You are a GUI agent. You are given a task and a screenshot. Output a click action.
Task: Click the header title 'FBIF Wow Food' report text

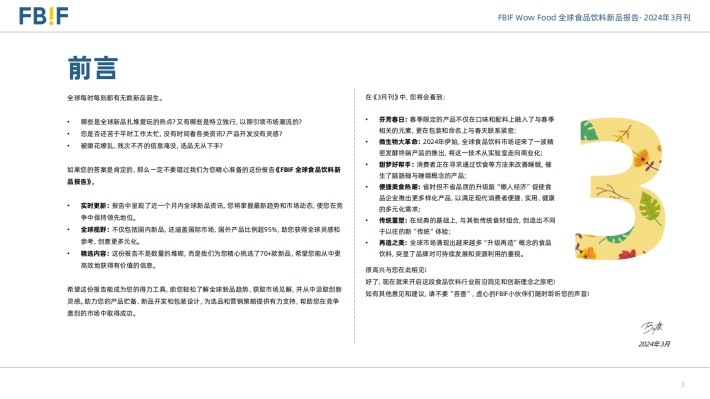click(x=594, y=18)
